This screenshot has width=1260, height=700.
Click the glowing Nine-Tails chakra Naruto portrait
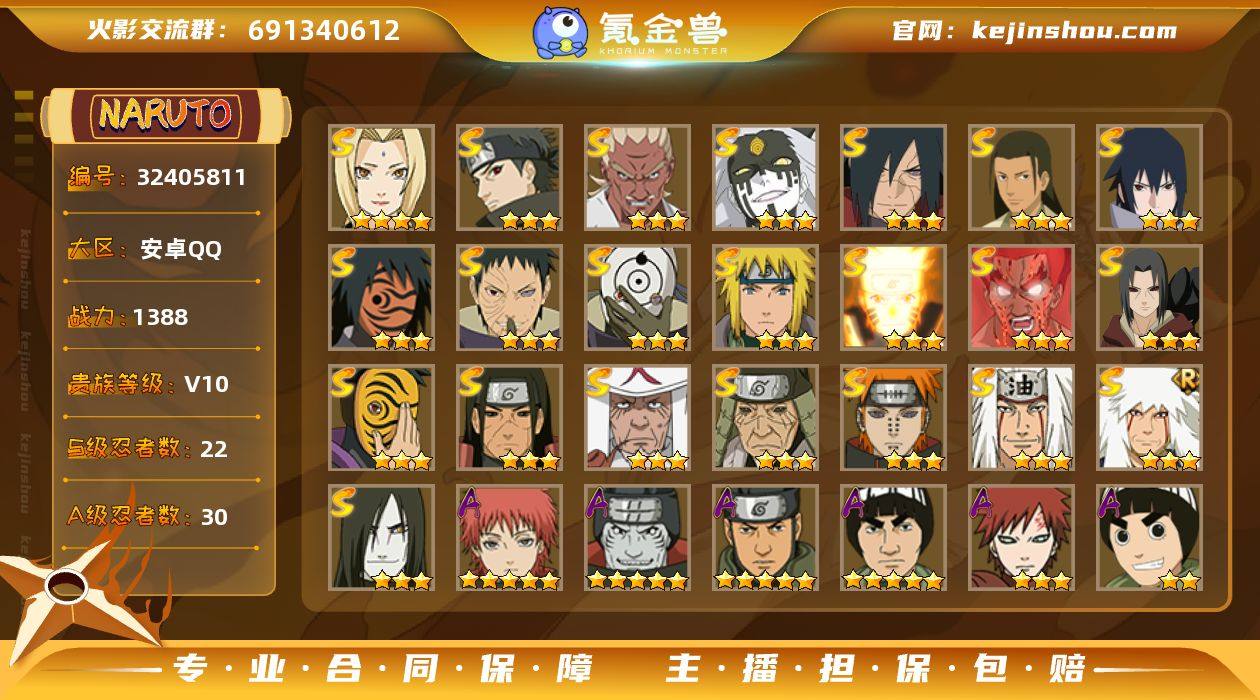[893, 297]
